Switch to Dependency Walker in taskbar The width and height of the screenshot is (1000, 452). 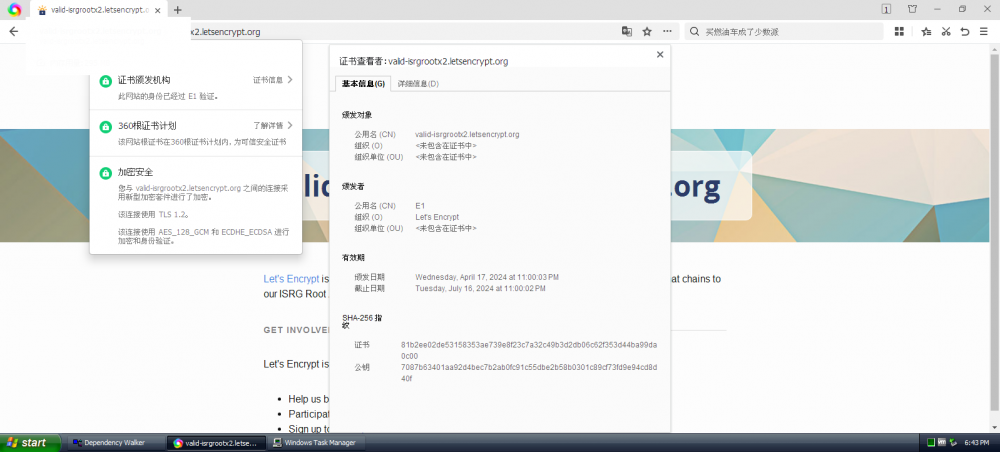tap(110, 442)
